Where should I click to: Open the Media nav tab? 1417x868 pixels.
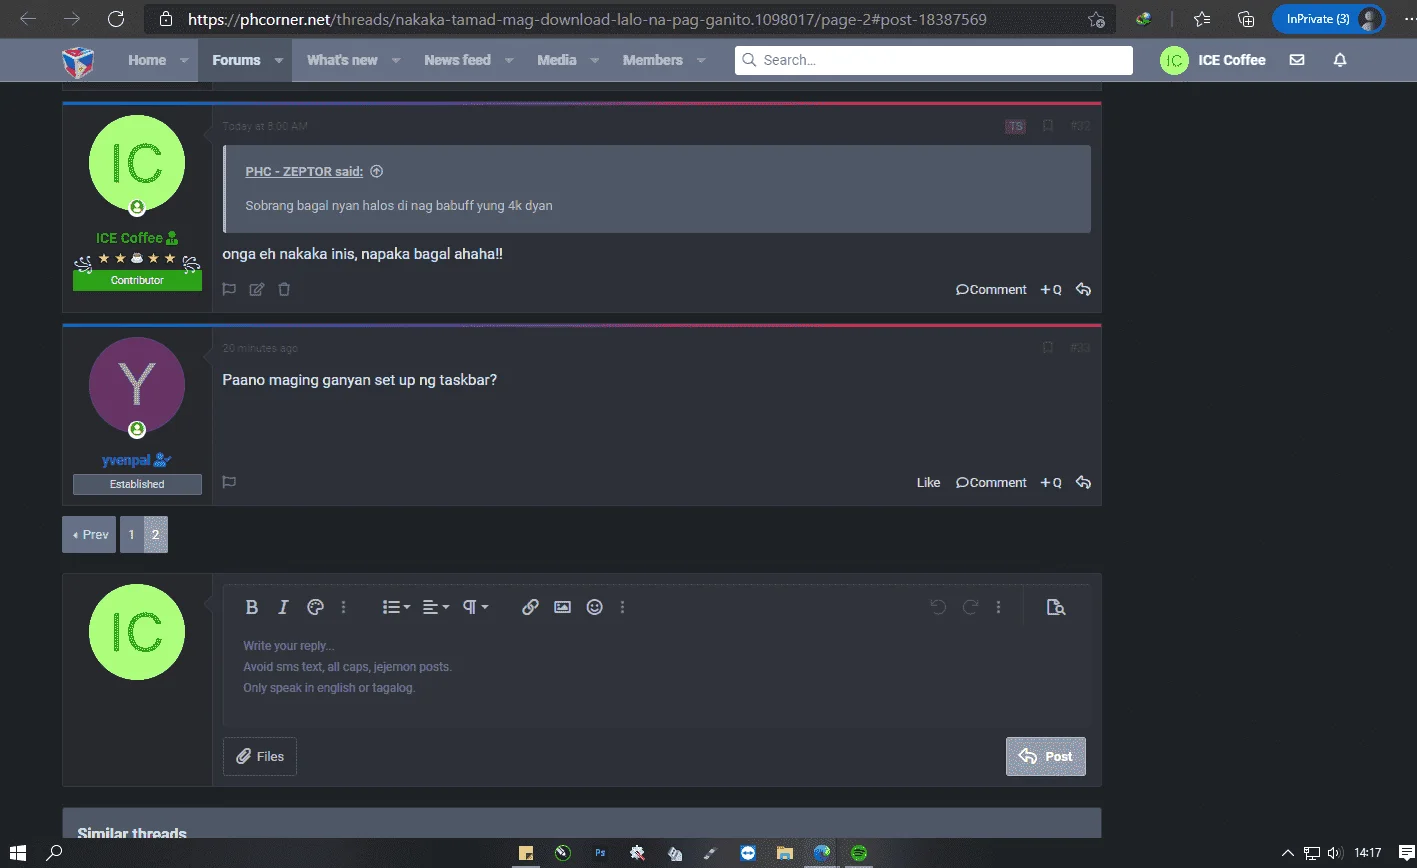point(556,60)
